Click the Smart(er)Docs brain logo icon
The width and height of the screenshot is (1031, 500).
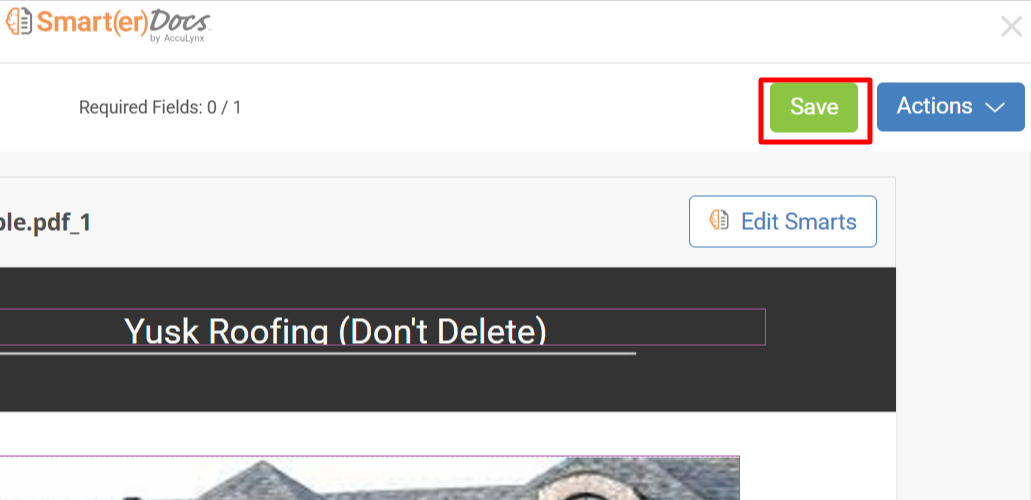point(18,22)
